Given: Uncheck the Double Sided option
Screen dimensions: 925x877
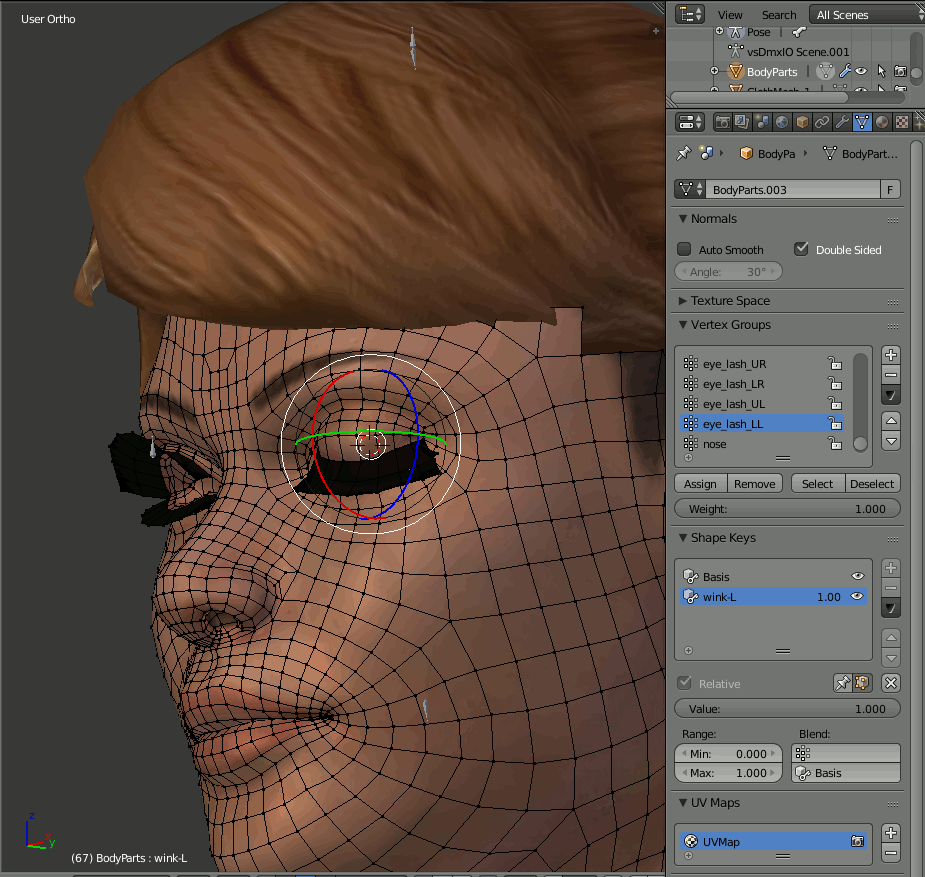Looking at the screenshot, I should click(801, 249).
